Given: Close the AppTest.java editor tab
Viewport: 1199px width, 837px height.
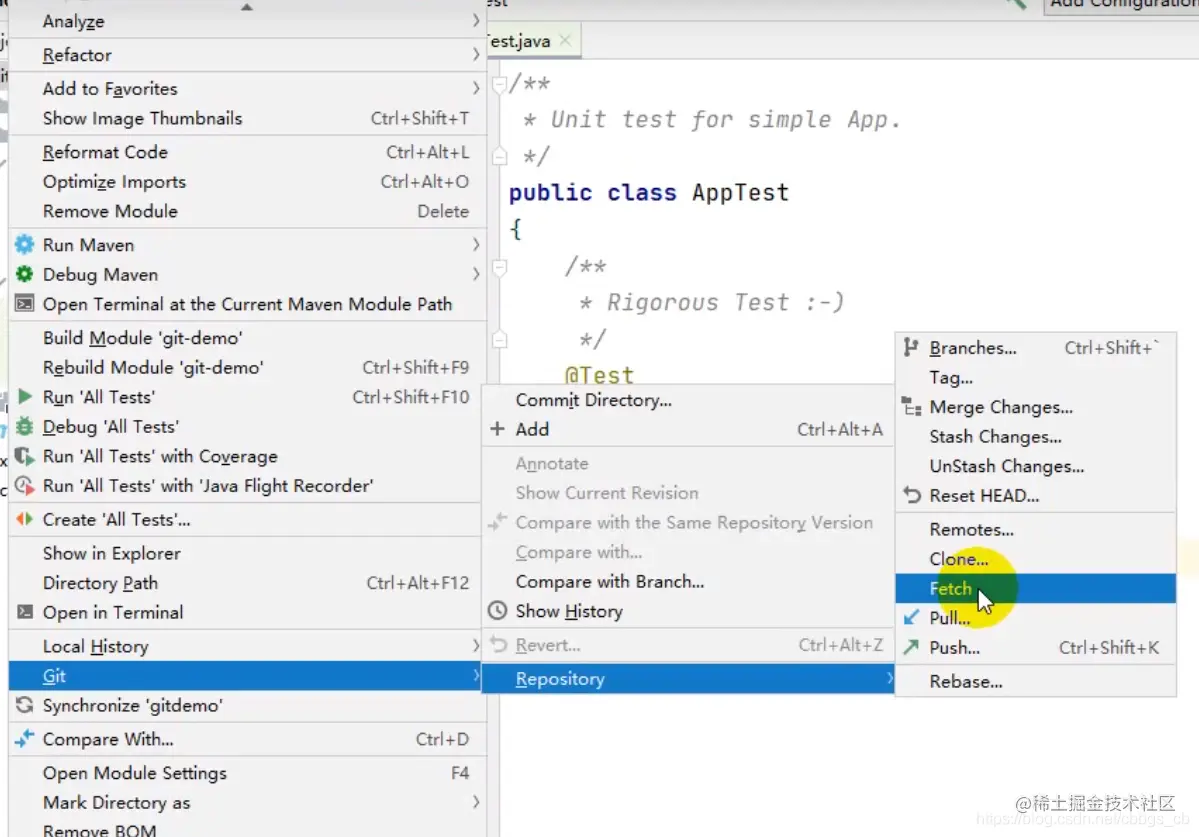Looking at the screenshot, I should [564, 41].
